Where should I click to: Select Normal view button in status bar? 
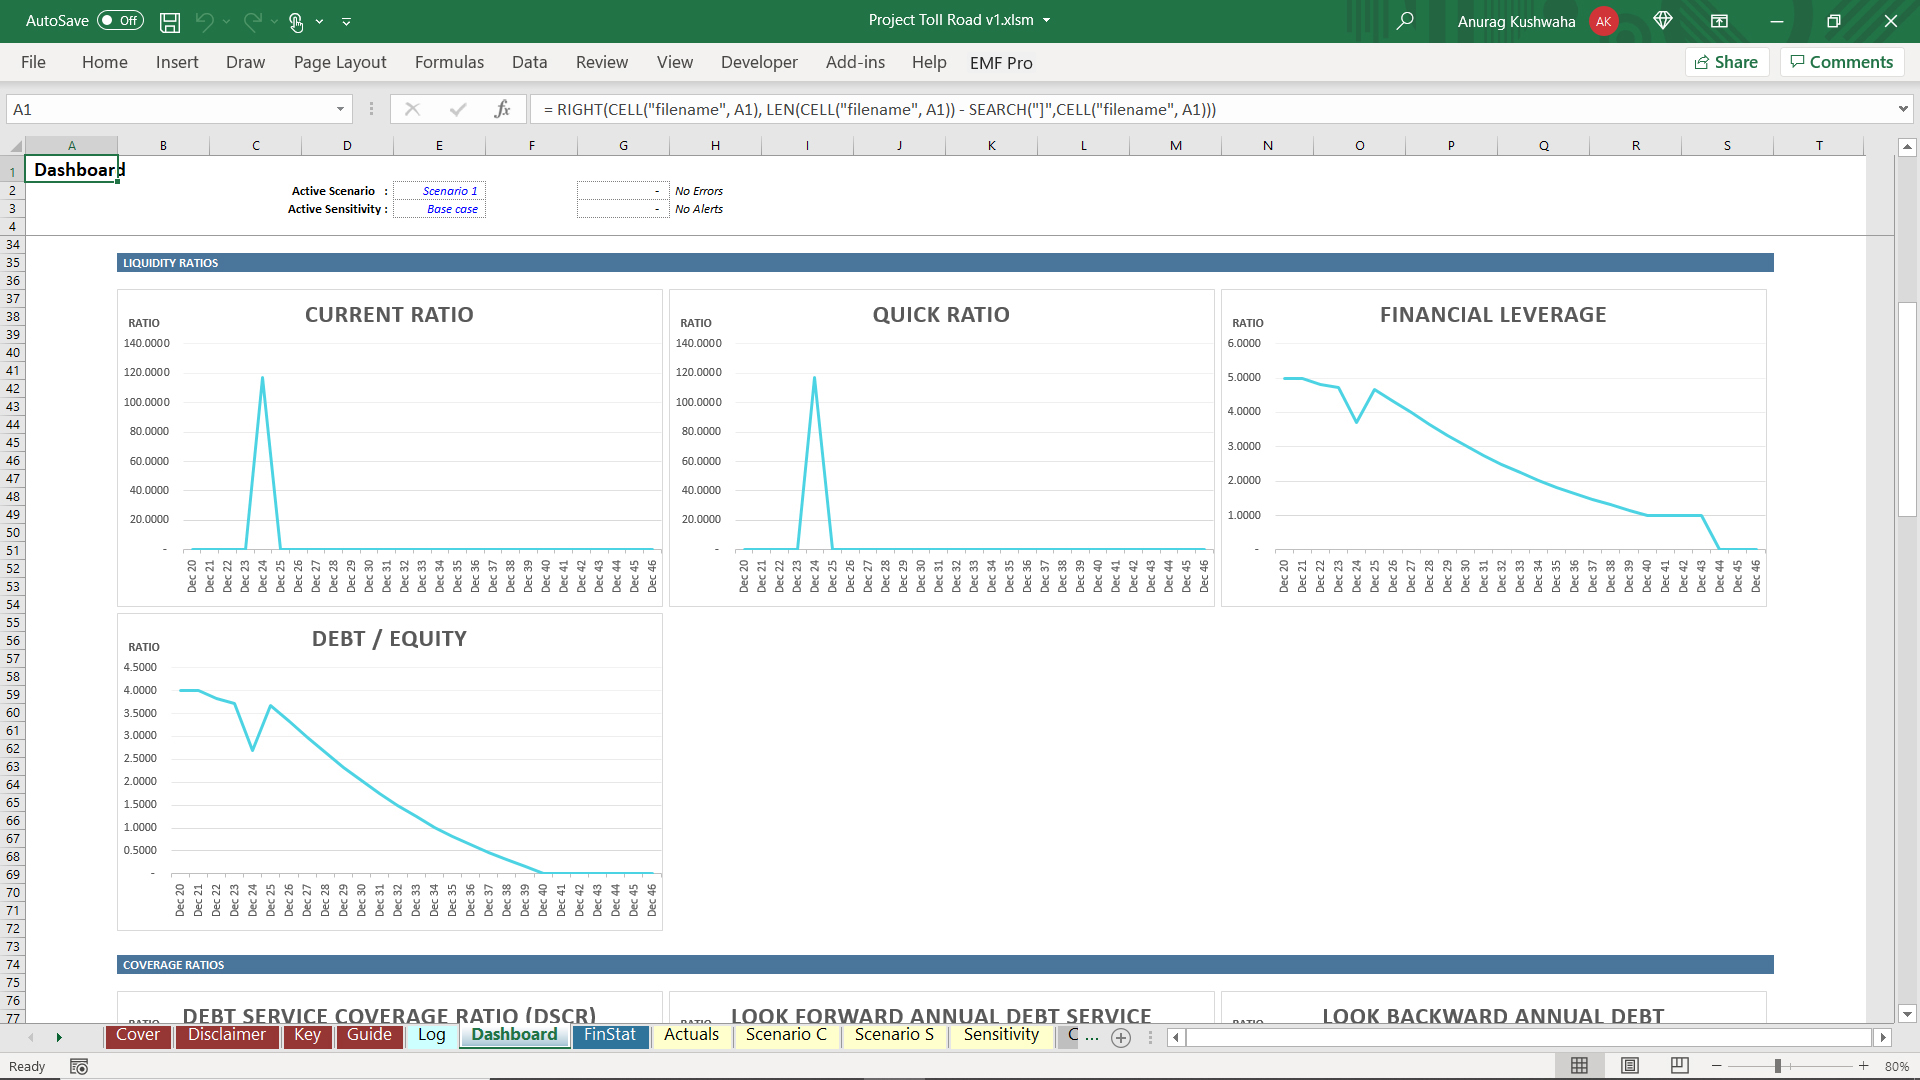(x=1579, y=1066)
